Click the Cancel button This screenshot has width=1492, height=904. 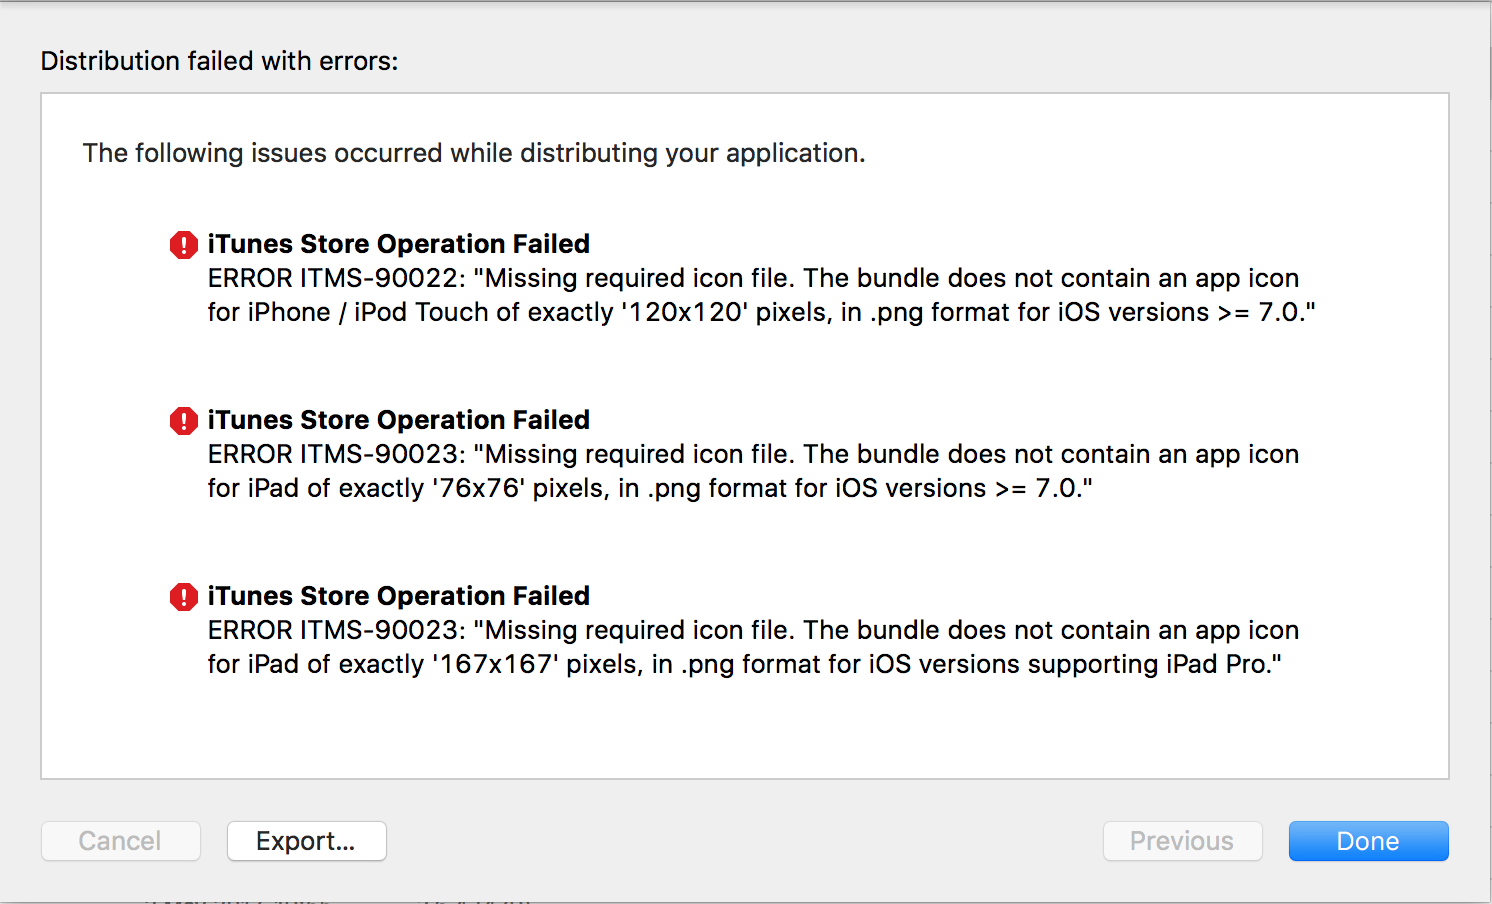tap(120, 841)
